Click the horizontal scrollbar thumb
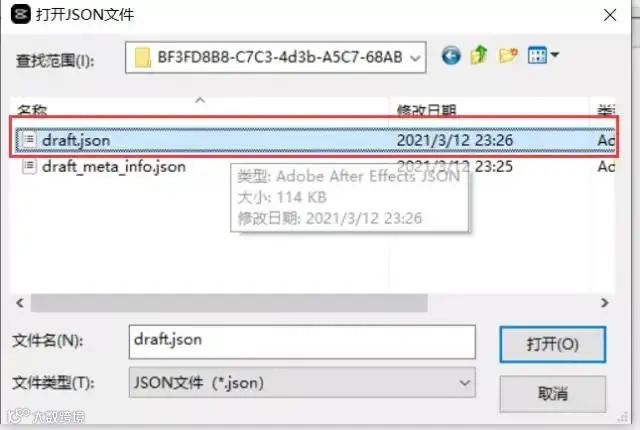 pos(229,303)
